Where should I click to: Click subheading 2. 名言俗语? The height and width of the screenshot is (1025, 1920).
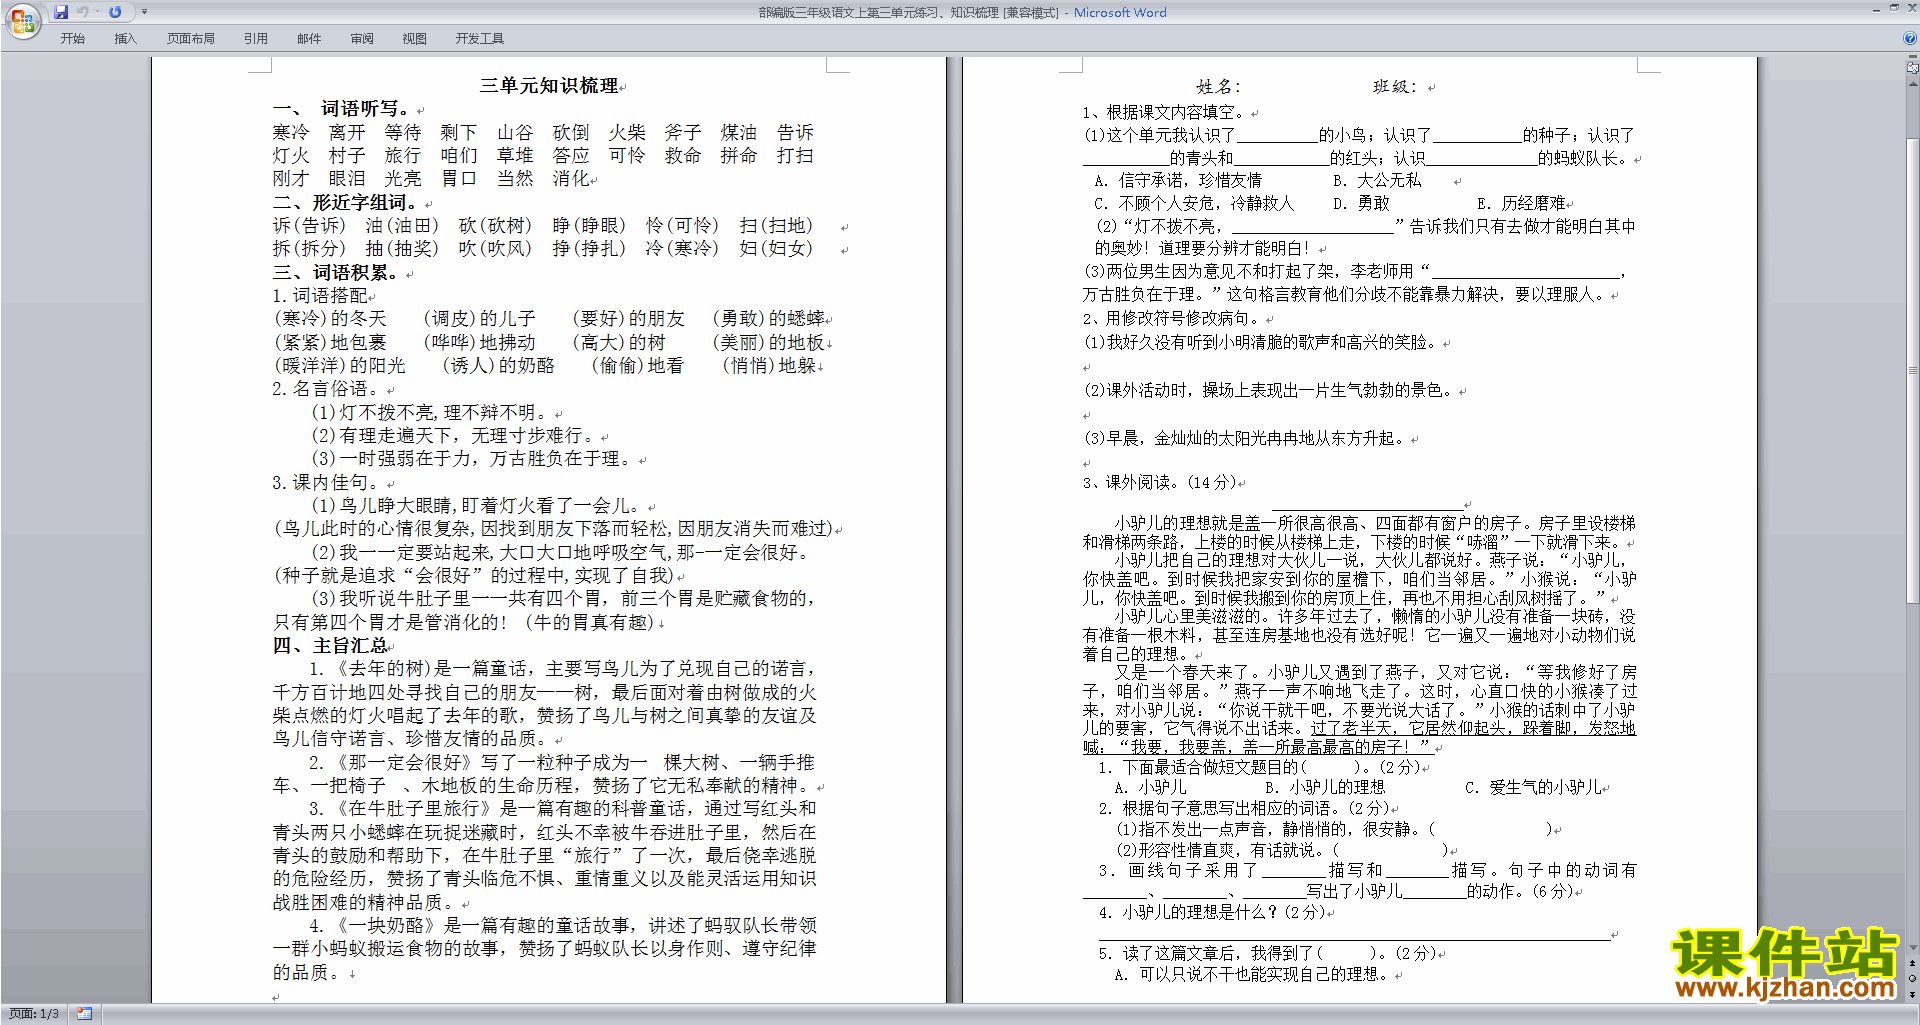[329, 388]
